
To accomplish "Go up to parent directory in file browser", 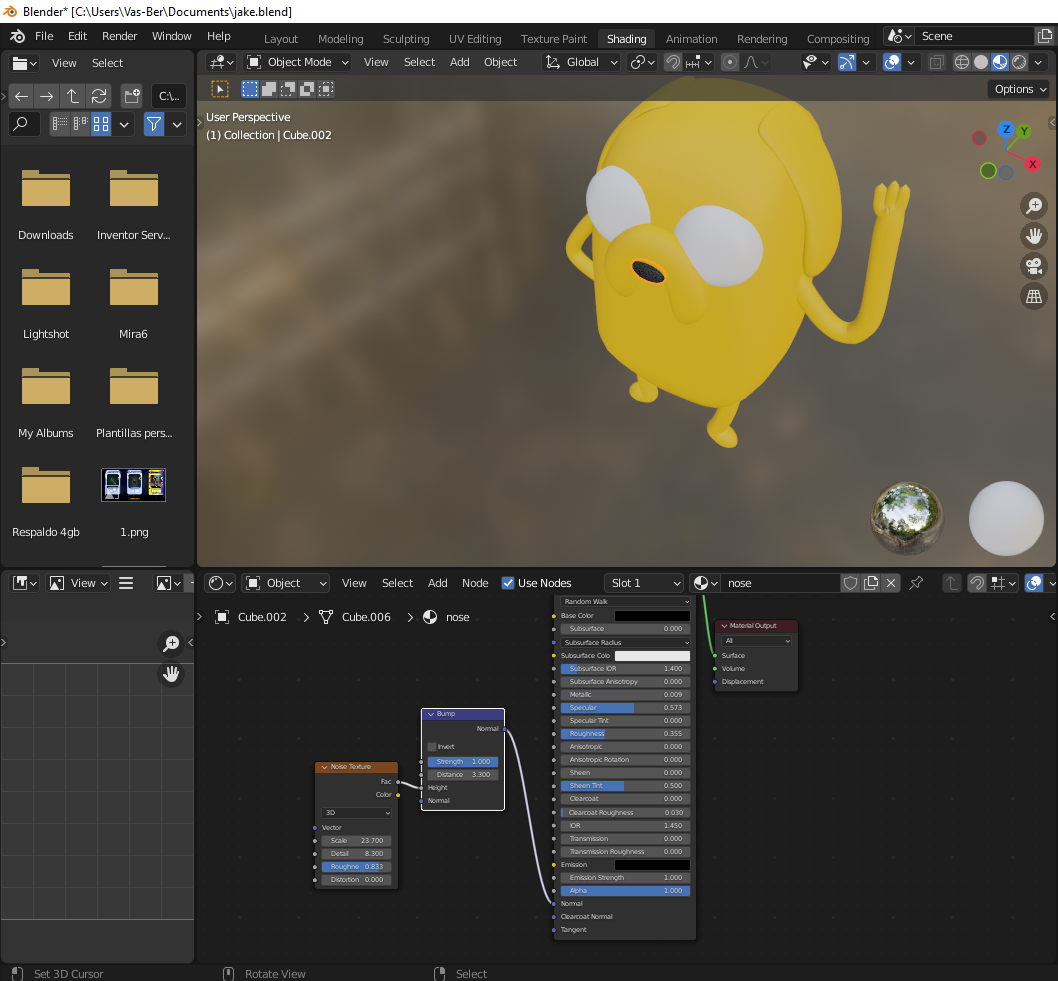I will click(73, 96).
